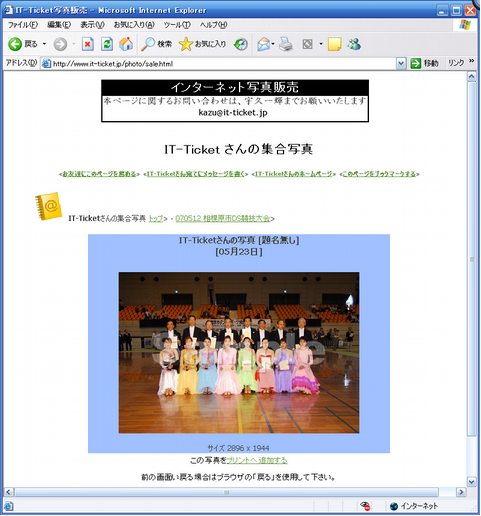
Task: Click the address bar URL field
Action: click(x=223, y=63)
